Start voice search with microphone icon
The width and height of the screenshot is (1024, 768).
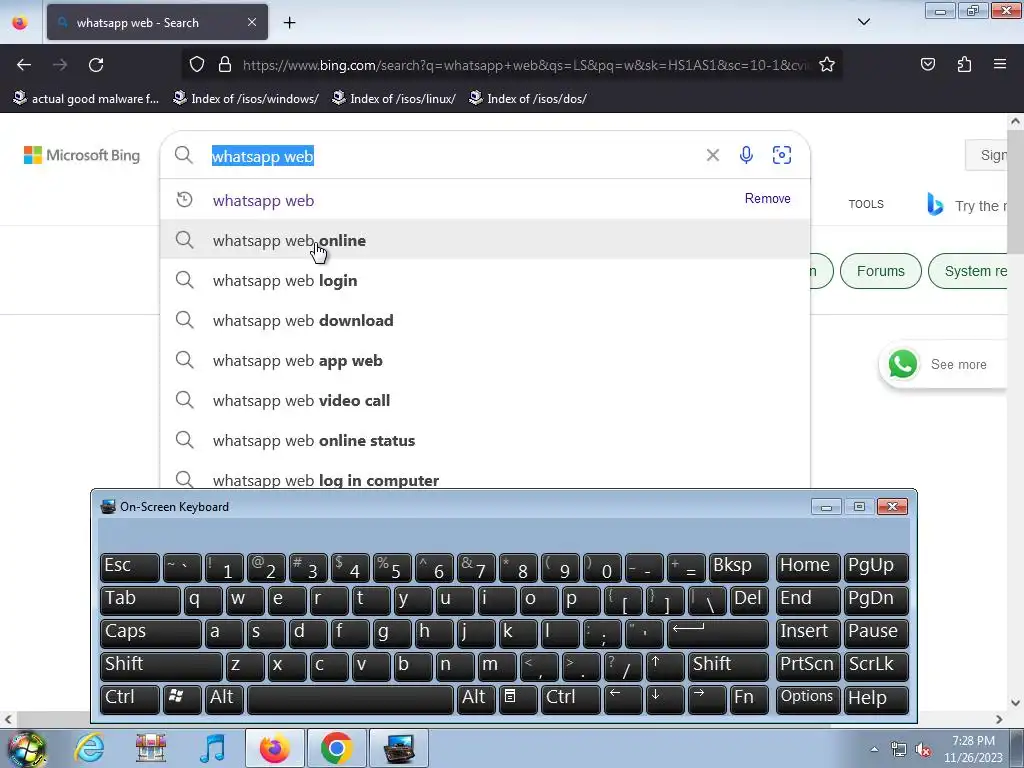click(x=746, y=155)
